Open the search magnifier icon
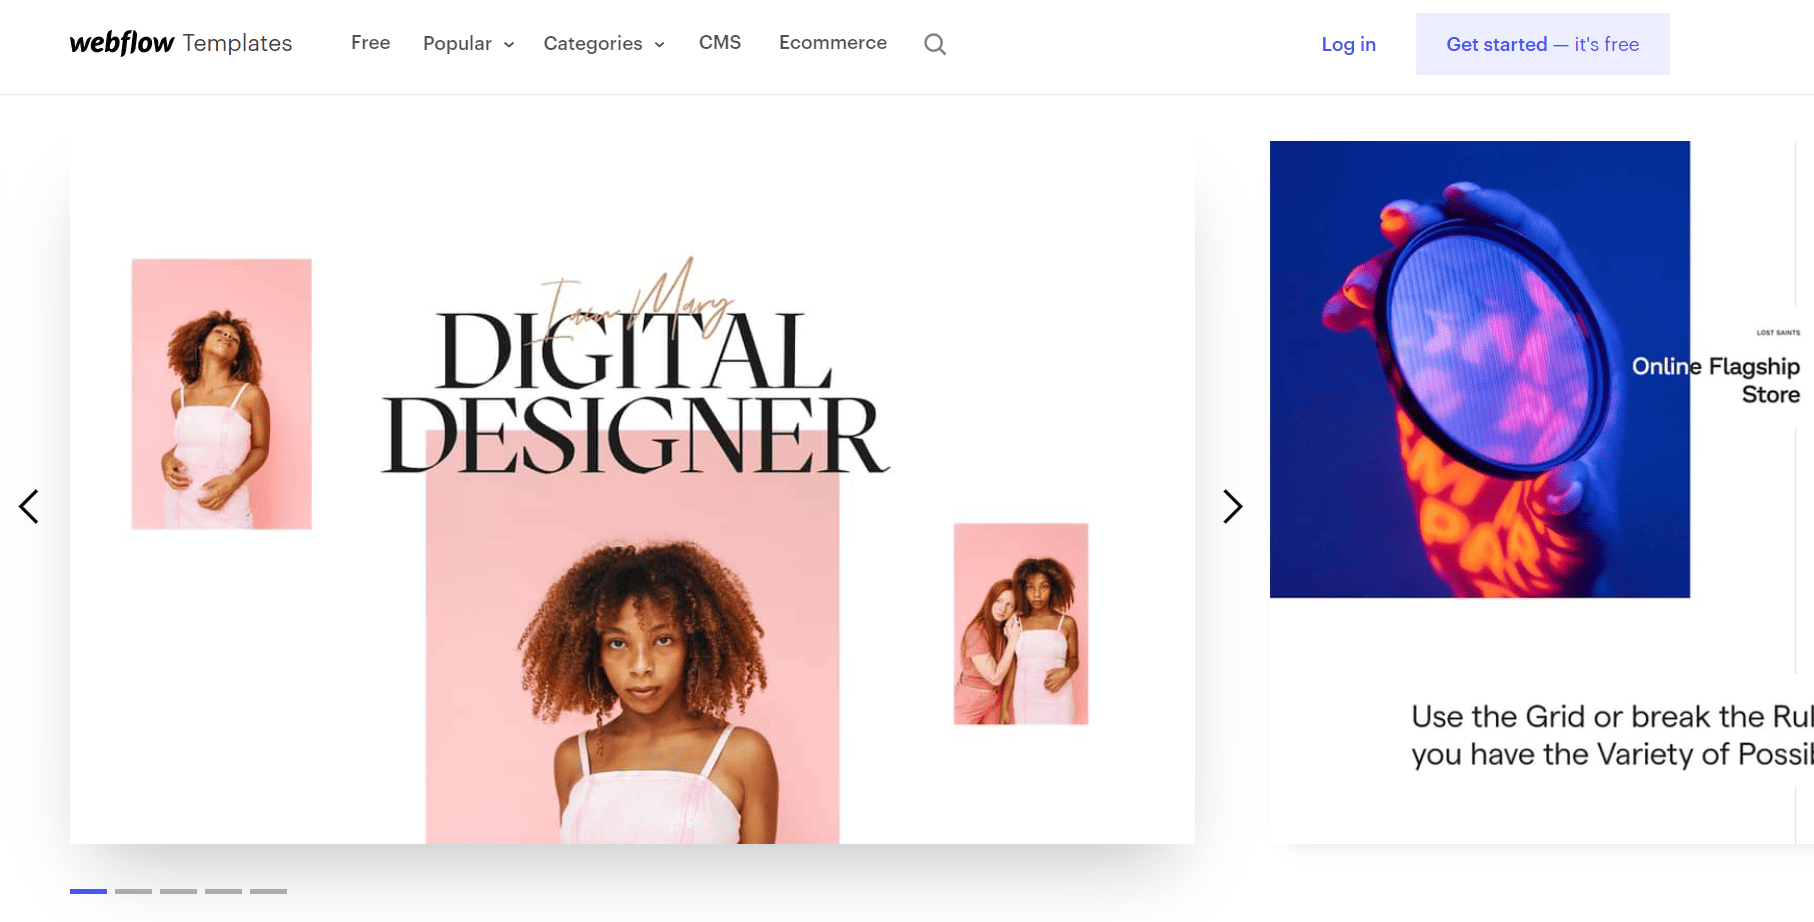The width and height of the screenshot is (1814, 922). pos(935,44)
